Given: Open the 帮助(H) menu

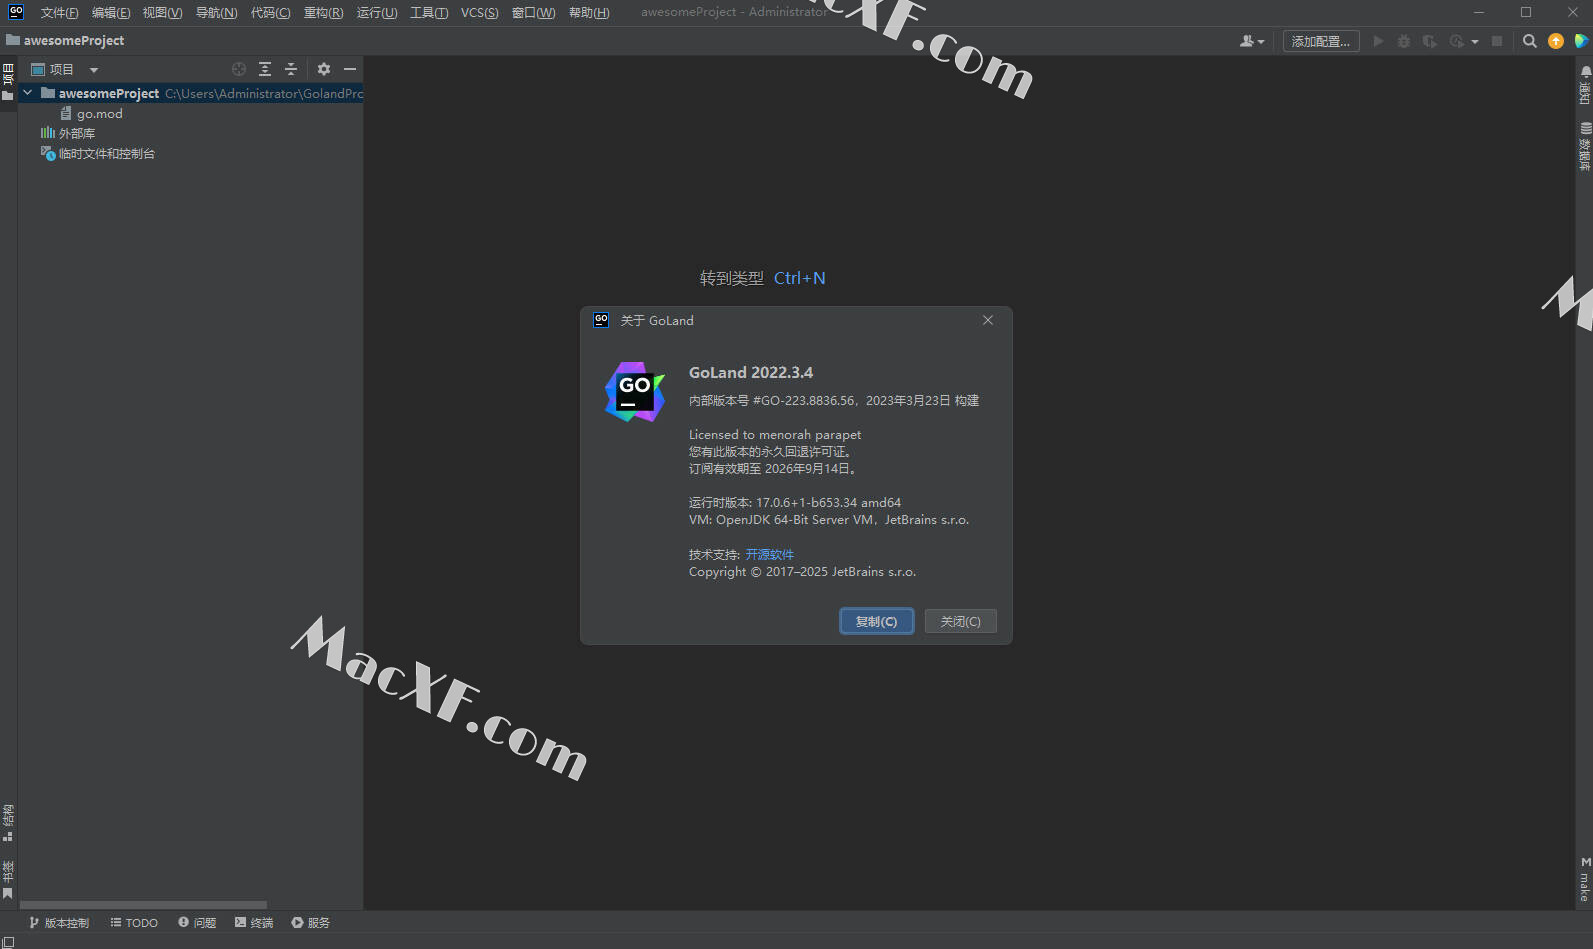Looking at the screenshot, I should coord(589,13).
